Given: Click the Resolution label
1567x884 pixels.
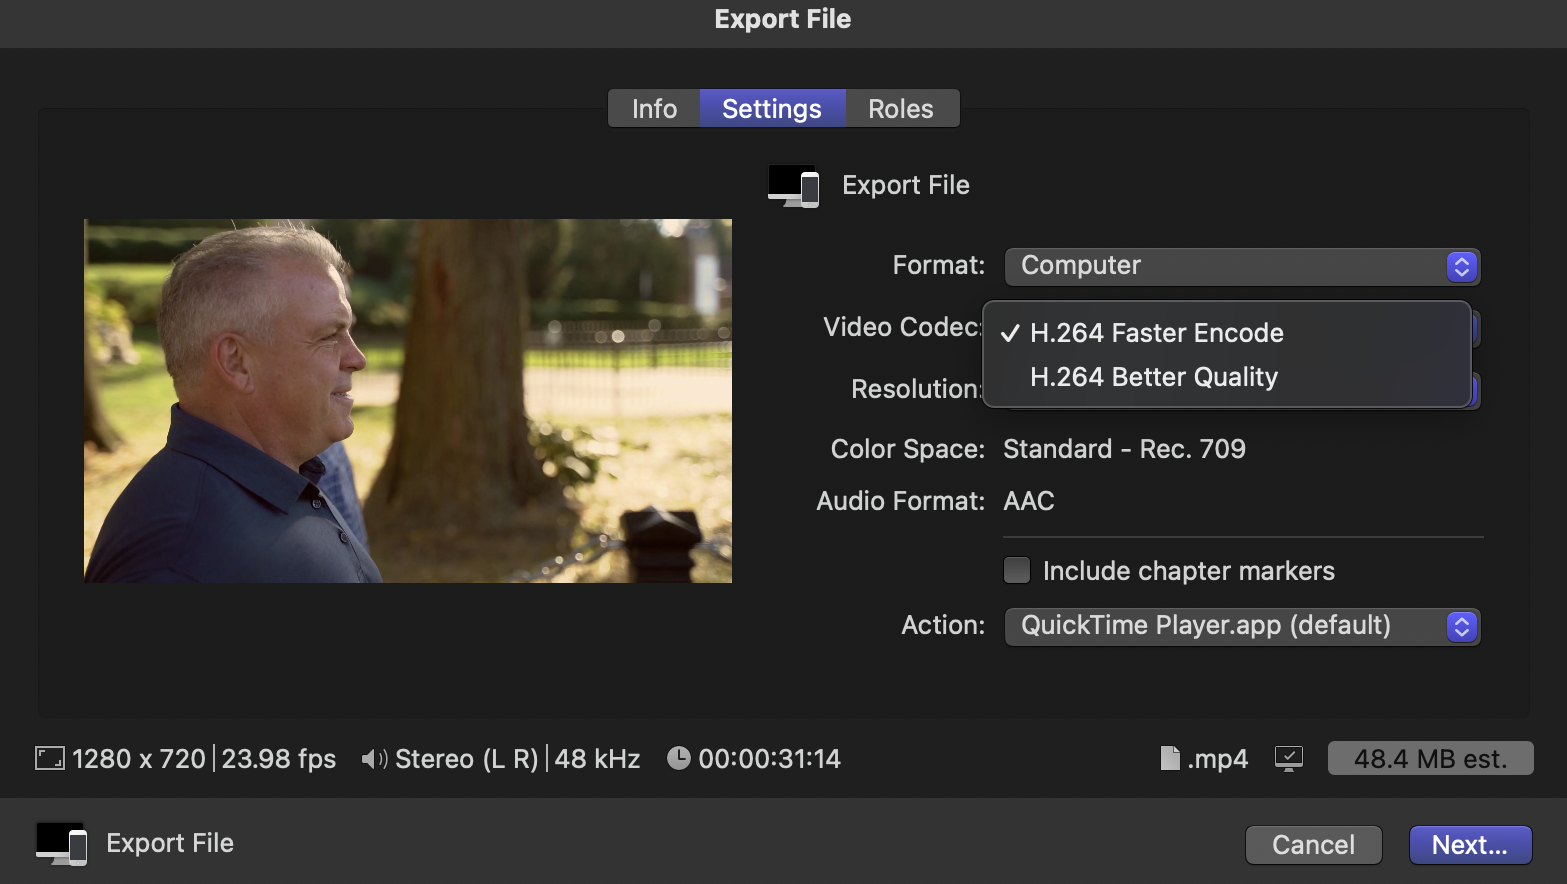Looking at the screenshot, I should coord(916,389).
